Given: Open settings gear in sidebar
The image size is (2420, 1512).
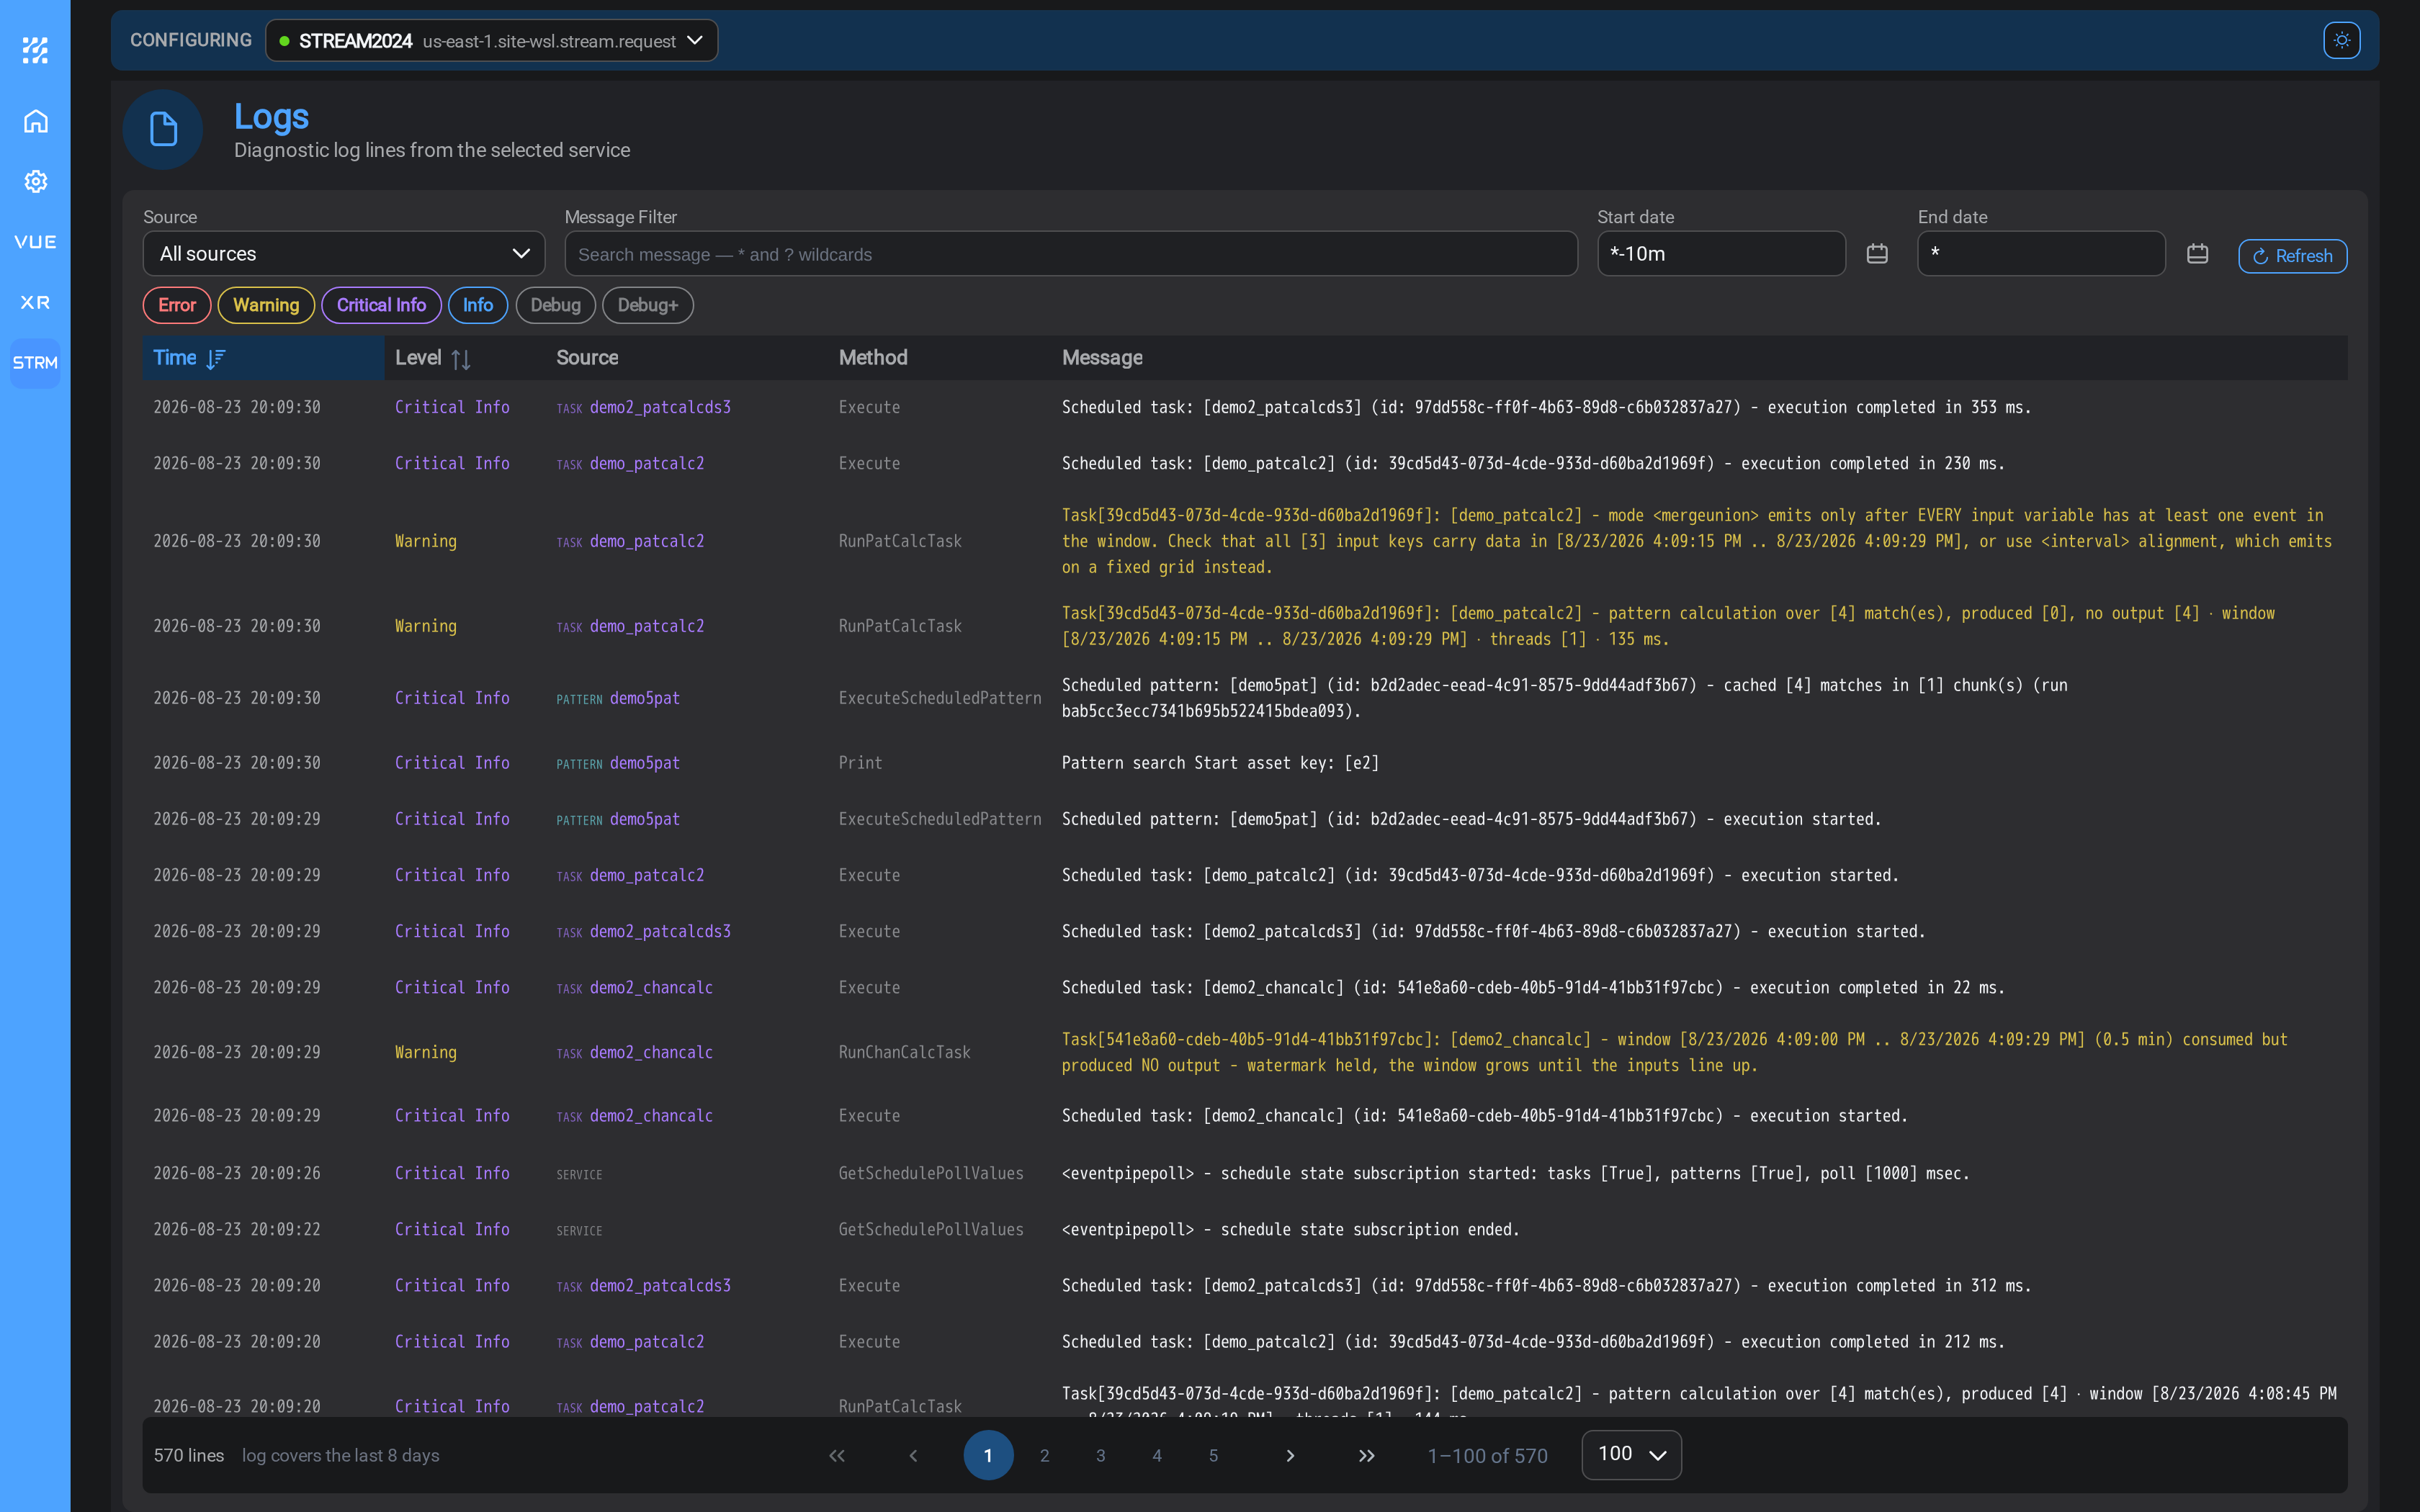Looking at the screenshot, I should [35, 181].
